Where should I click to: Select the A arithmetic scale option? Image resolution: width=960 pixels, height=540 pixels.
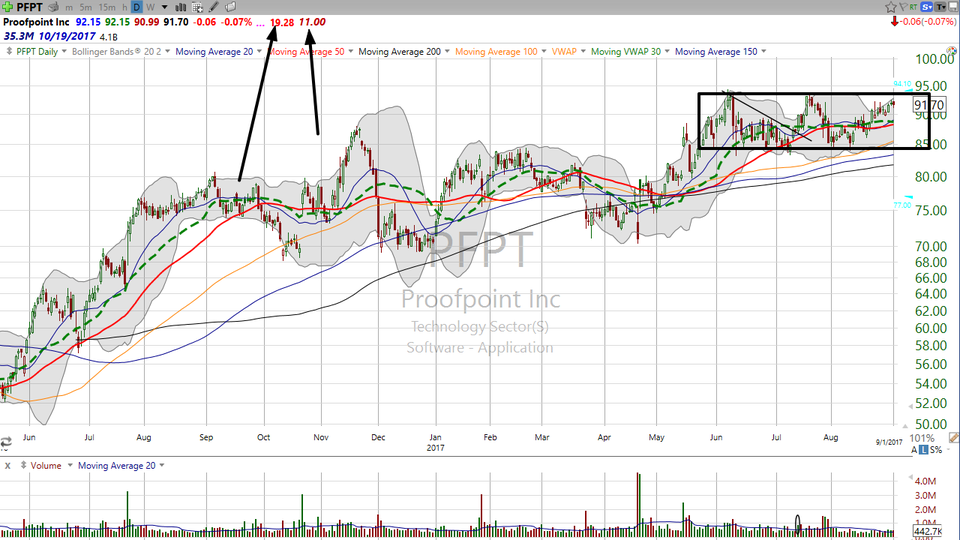(x=915, y=450)
